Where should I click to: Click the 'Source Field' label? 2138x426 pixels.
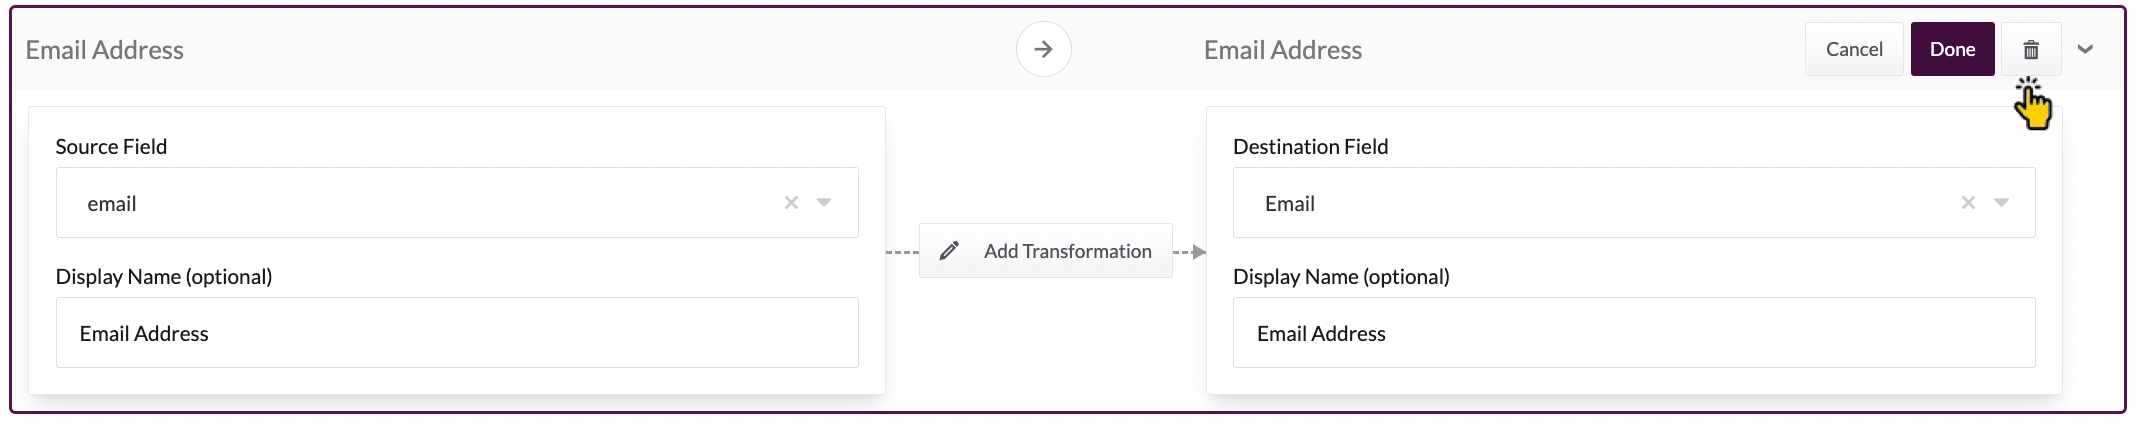[x=111, y=147]
